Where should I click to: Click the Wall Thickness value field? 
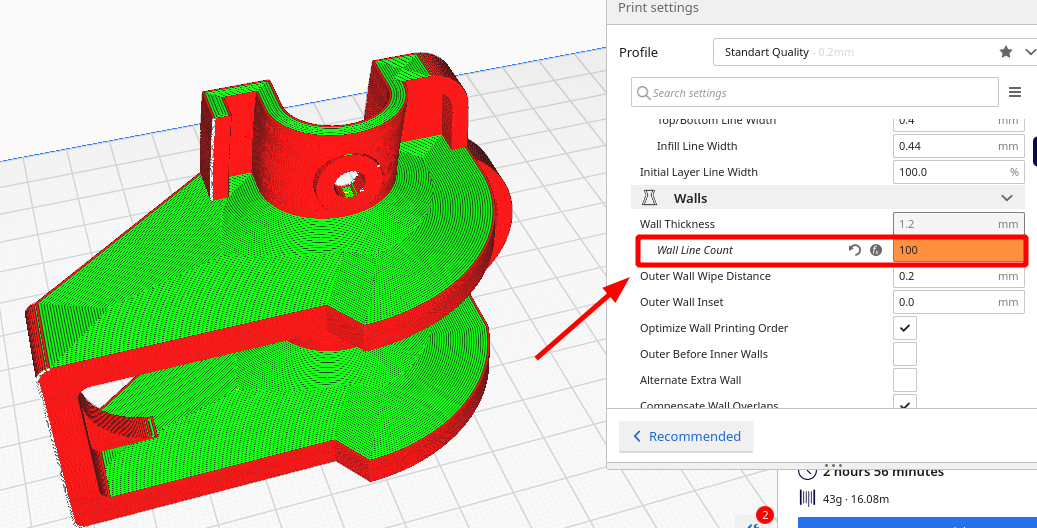(x=958, y=224)
